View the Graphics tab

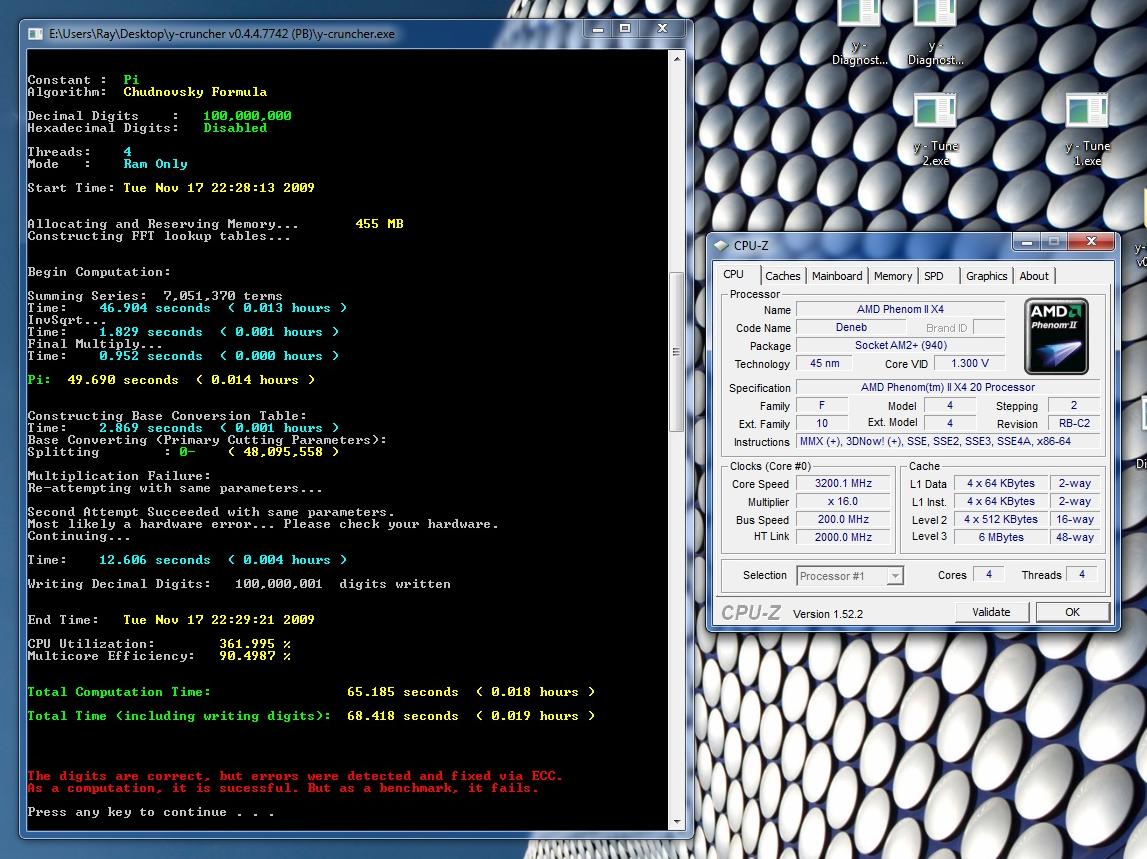click(986, 276)
